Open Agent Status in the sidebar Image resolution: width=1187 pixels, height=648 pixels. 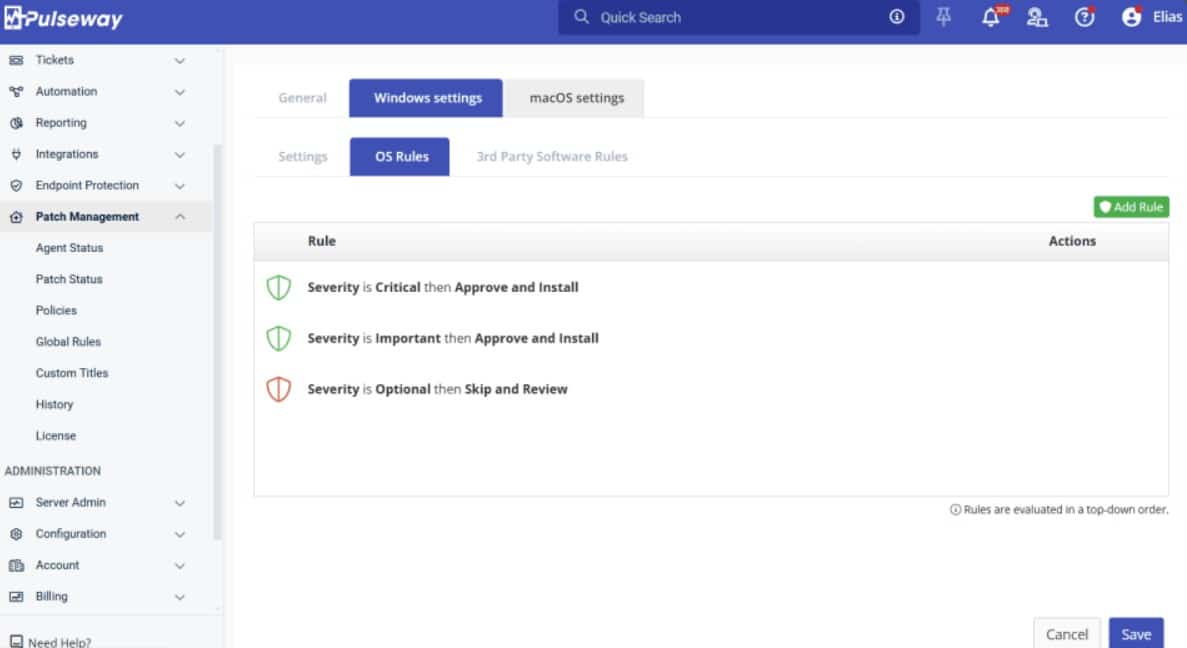69,248
